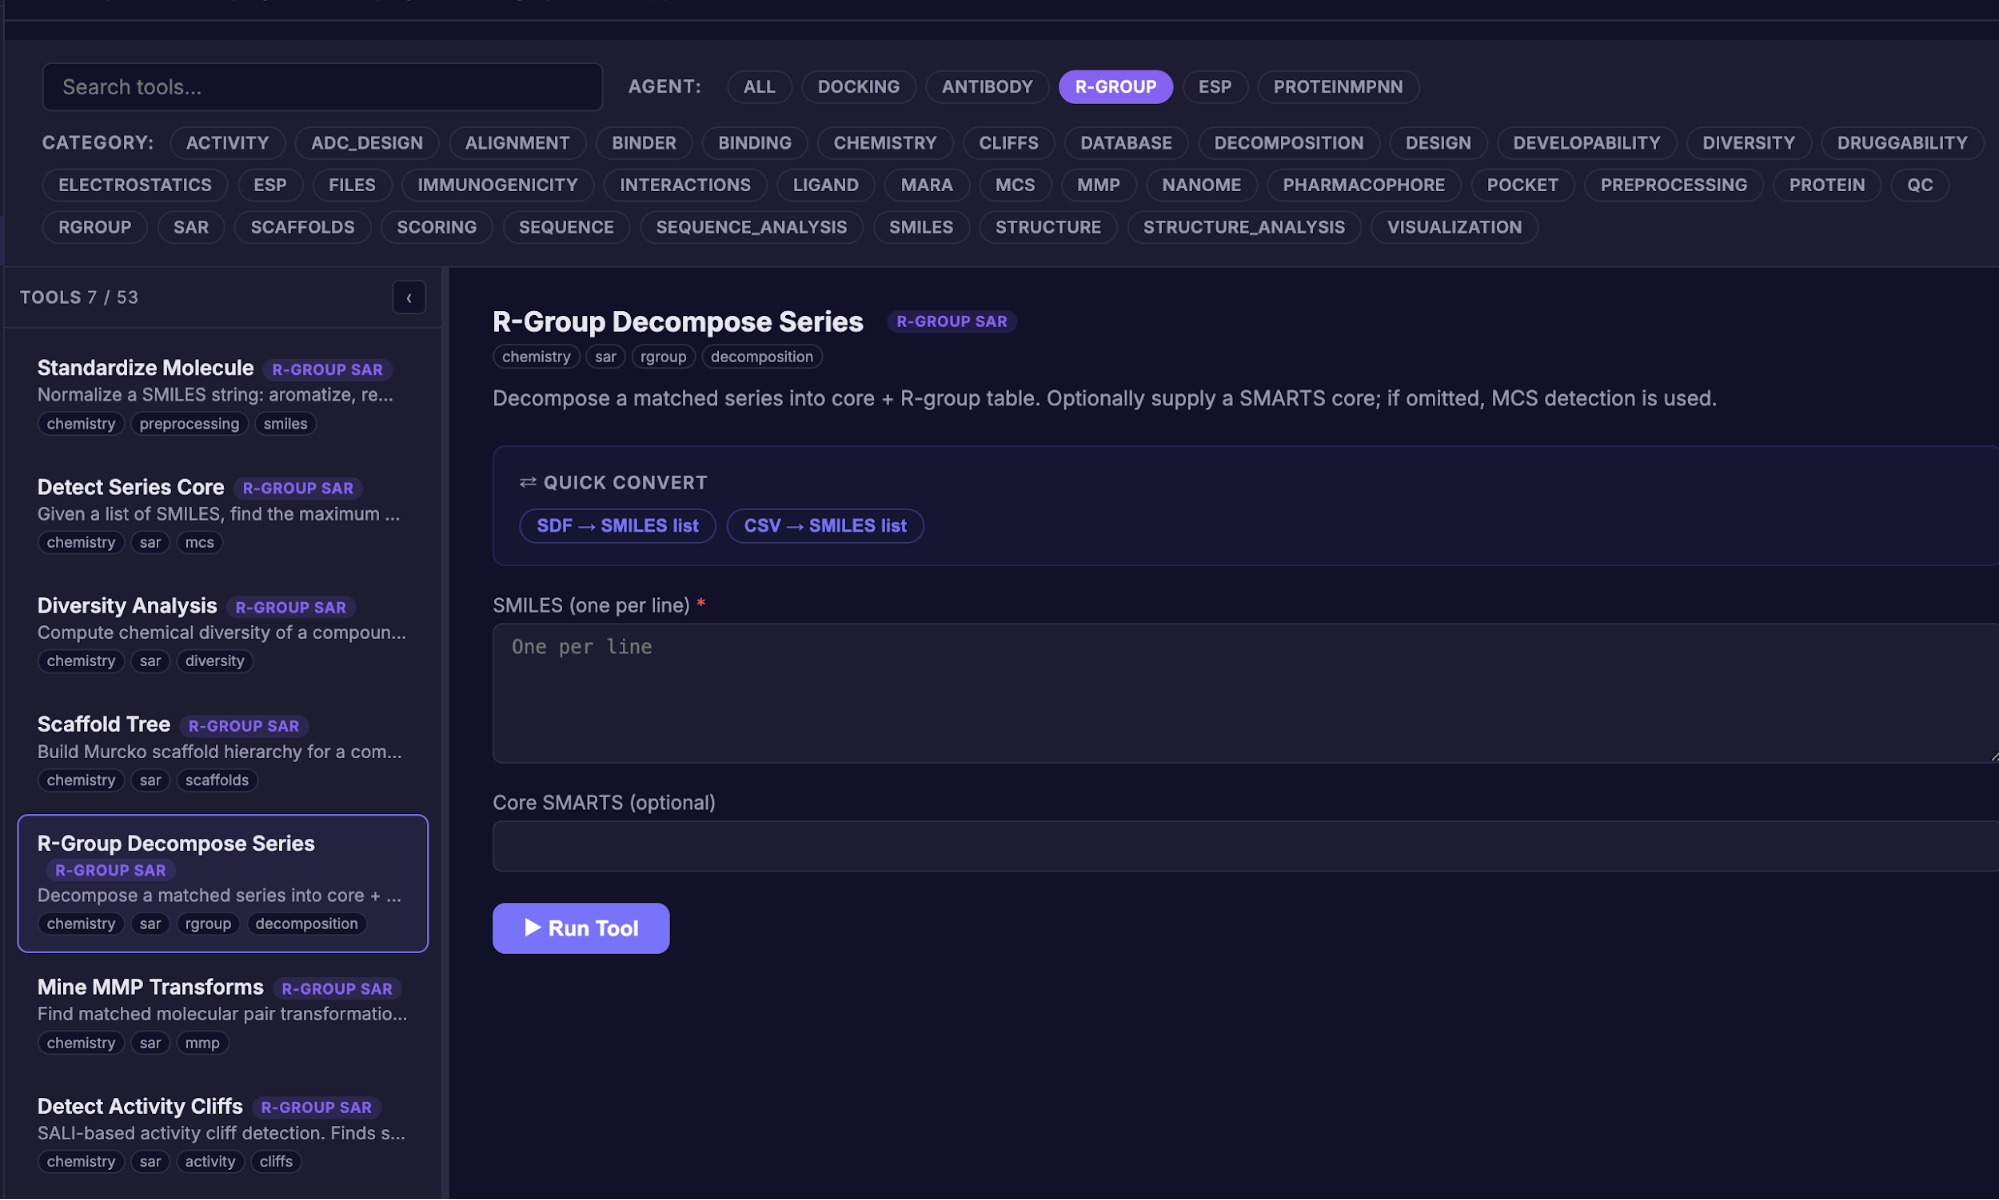Click the Run Tool button
This screenshot has height=1200, width=1999.
[x=580, y=928]
